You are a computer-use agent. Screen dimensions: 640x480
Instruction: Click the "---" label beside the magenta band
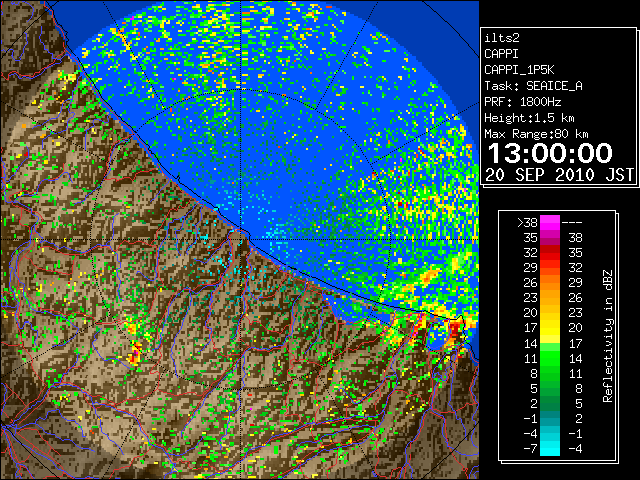click(x=572, y=222)
